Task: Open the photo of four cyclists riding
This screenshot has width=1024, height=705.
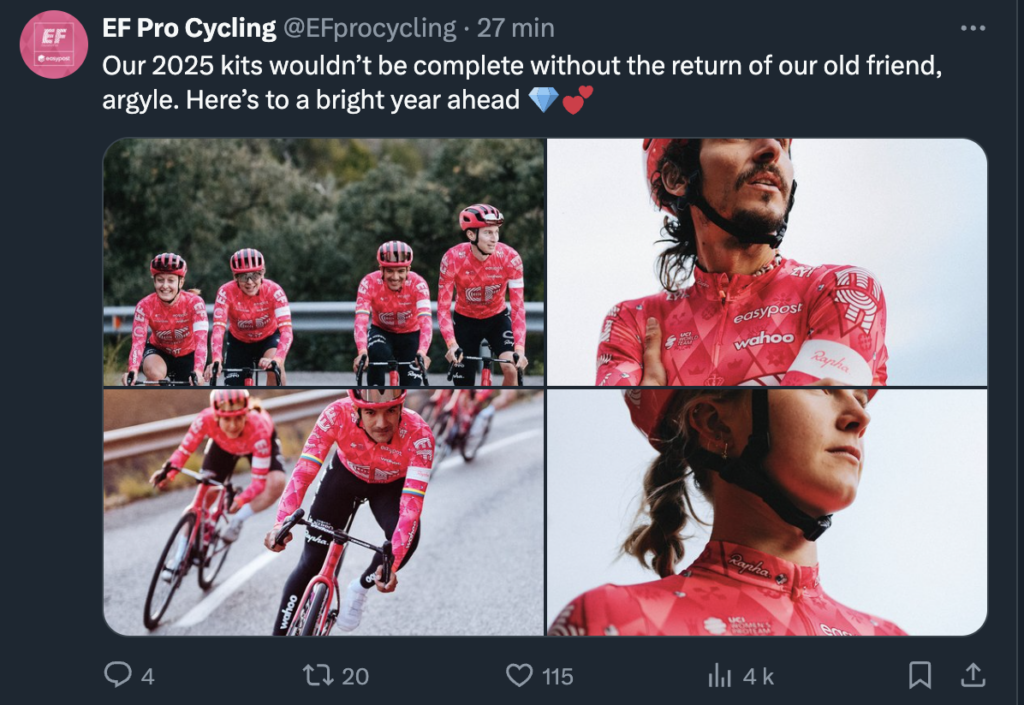Action: (x=324, y=262)
